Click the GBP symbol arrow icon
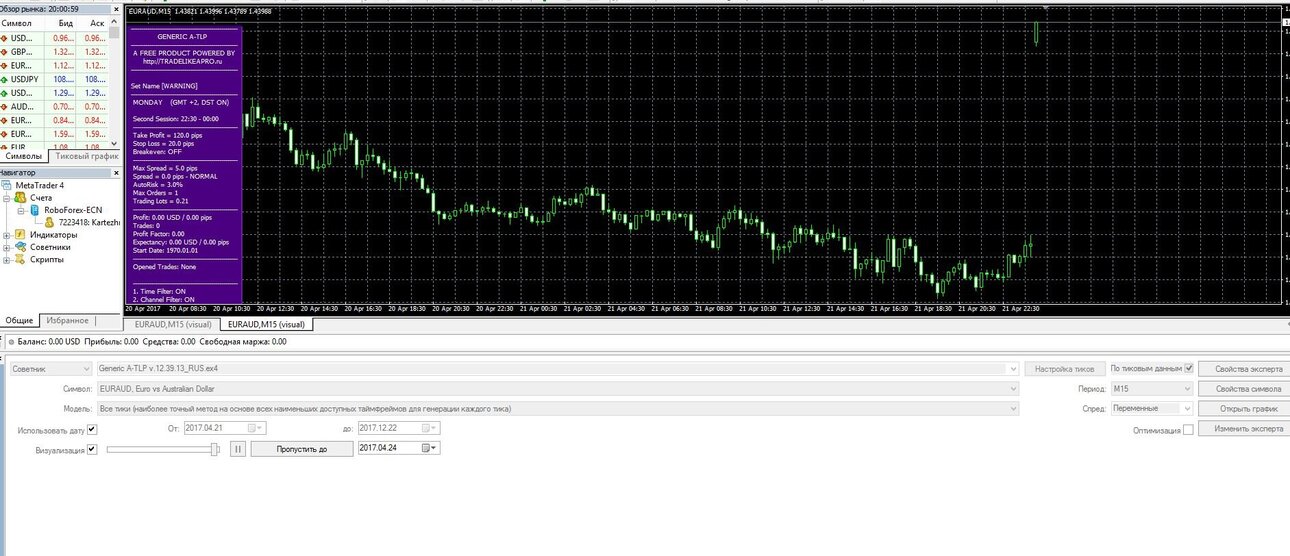 point(5,52)
